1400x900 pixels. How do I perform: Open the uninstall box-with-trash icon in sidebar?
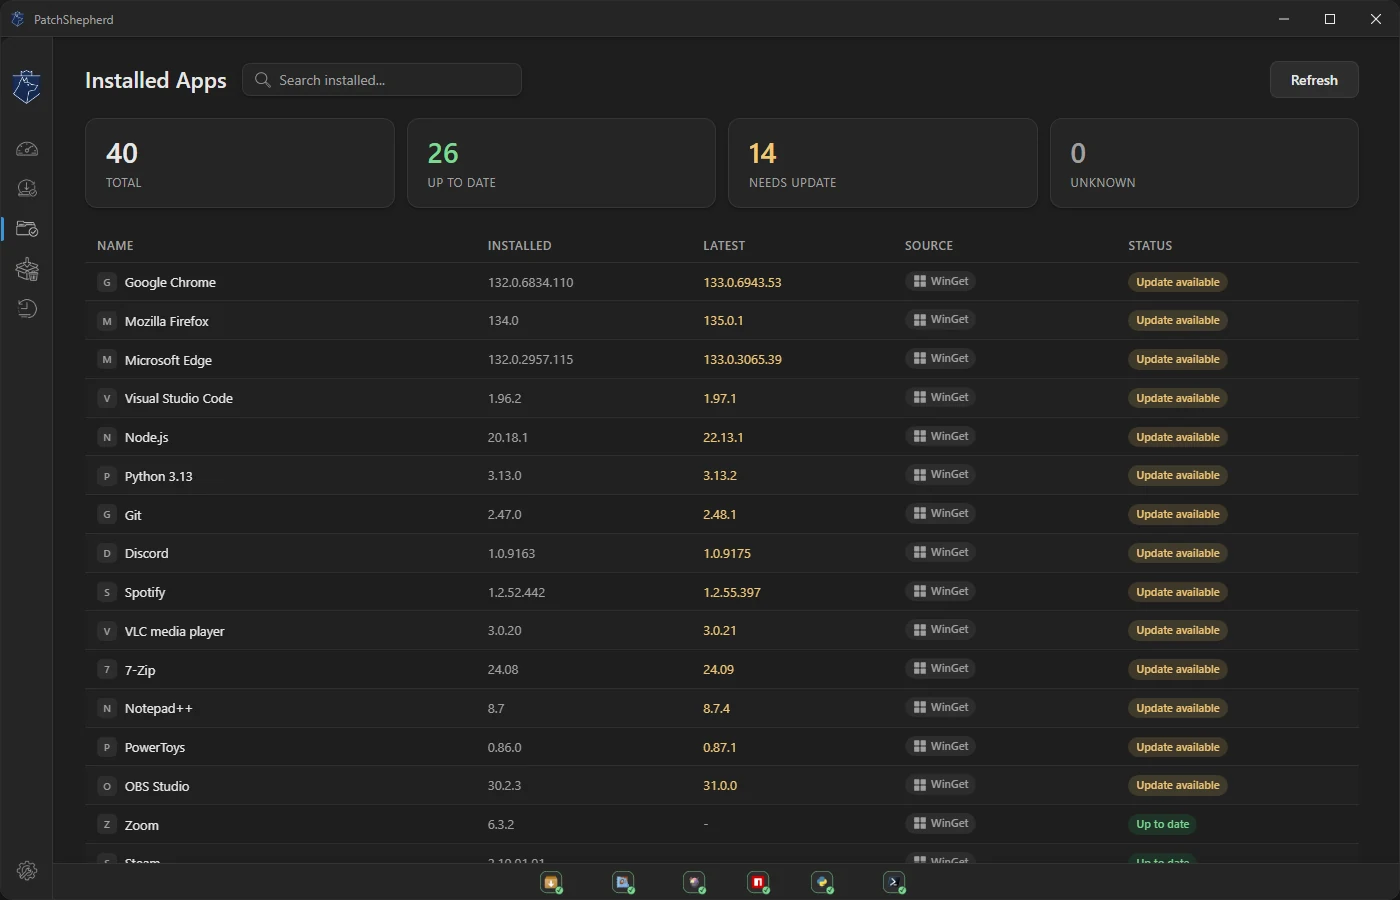(x=27, y=269)
